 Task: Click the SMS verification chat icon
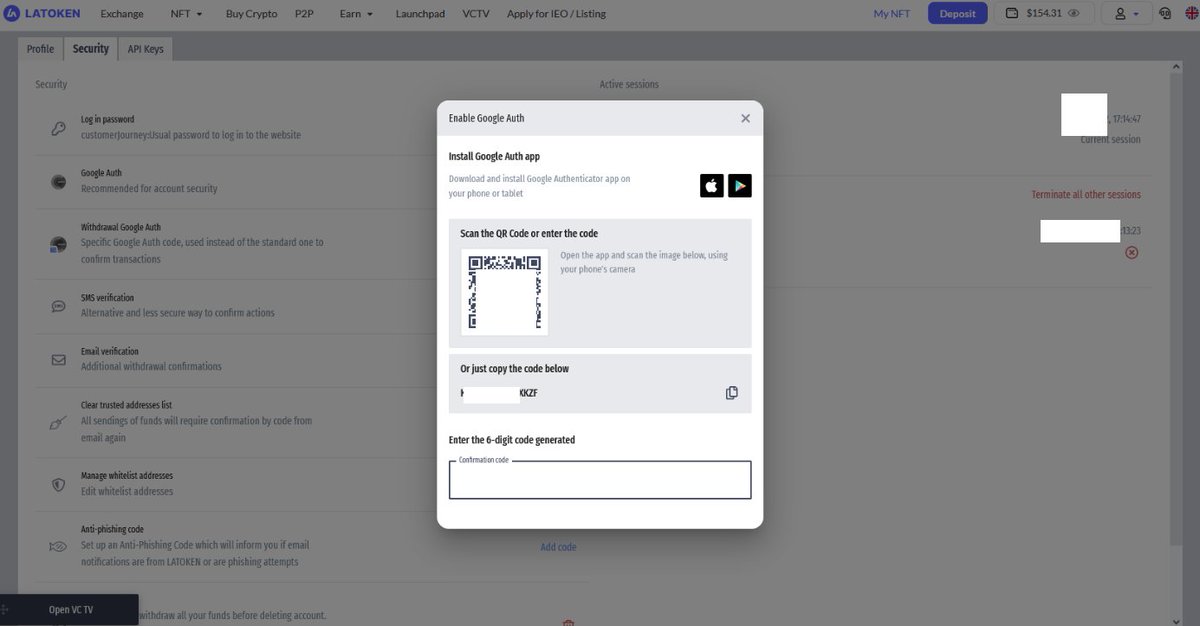pos(59,306)
